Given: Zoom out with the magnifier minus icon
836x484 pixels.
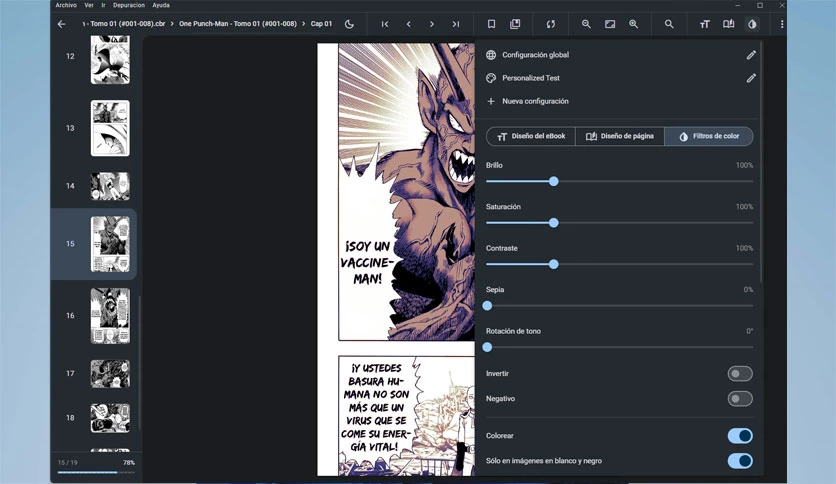Looking at the screenshot, I should click(x=586, y=24).
